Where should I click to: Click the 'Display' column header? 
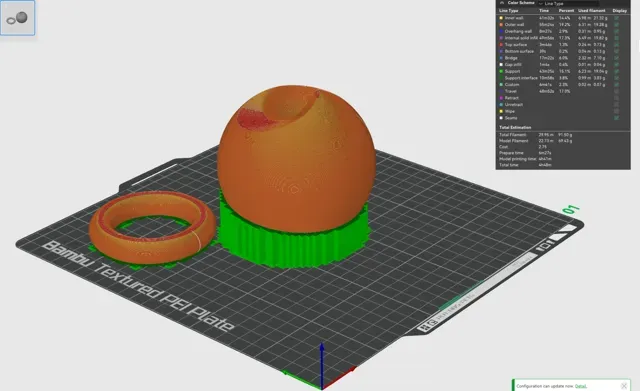tap(620, 11)
